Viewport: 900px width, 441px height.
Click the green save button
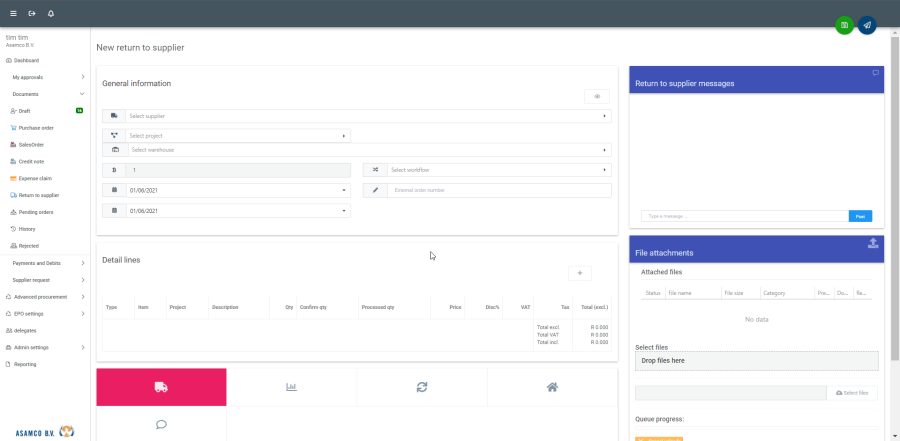[x=845, y=25]
